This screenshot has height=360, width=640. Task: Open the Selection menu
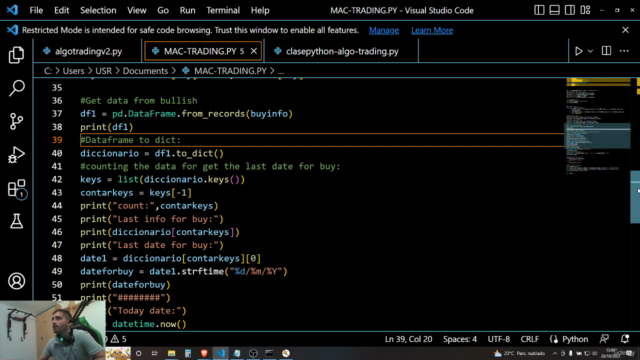coord(98,10)
